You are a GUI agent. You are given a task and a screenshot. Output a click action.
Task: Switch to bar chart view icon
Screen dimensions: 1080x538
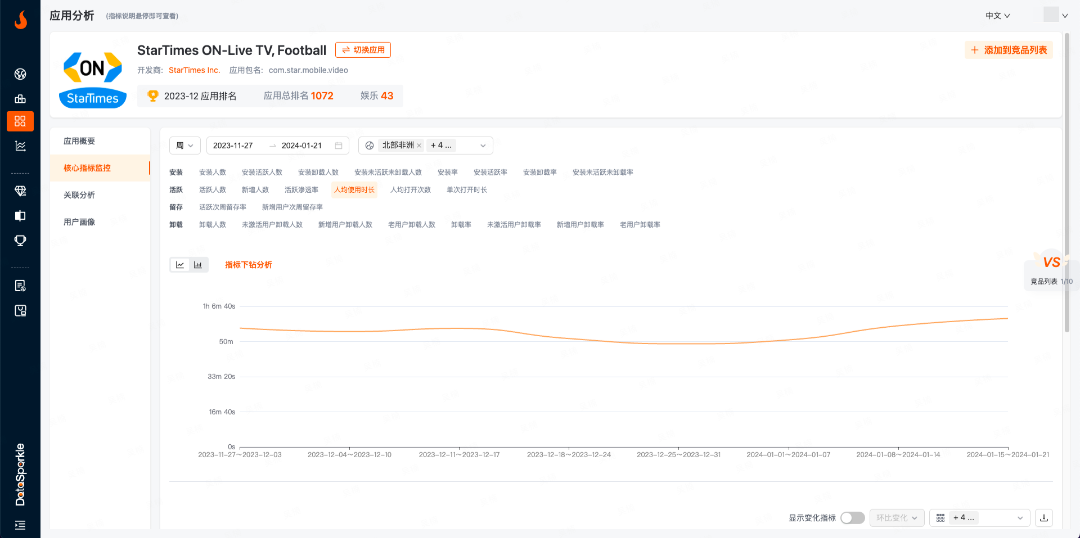click(198, 265)
